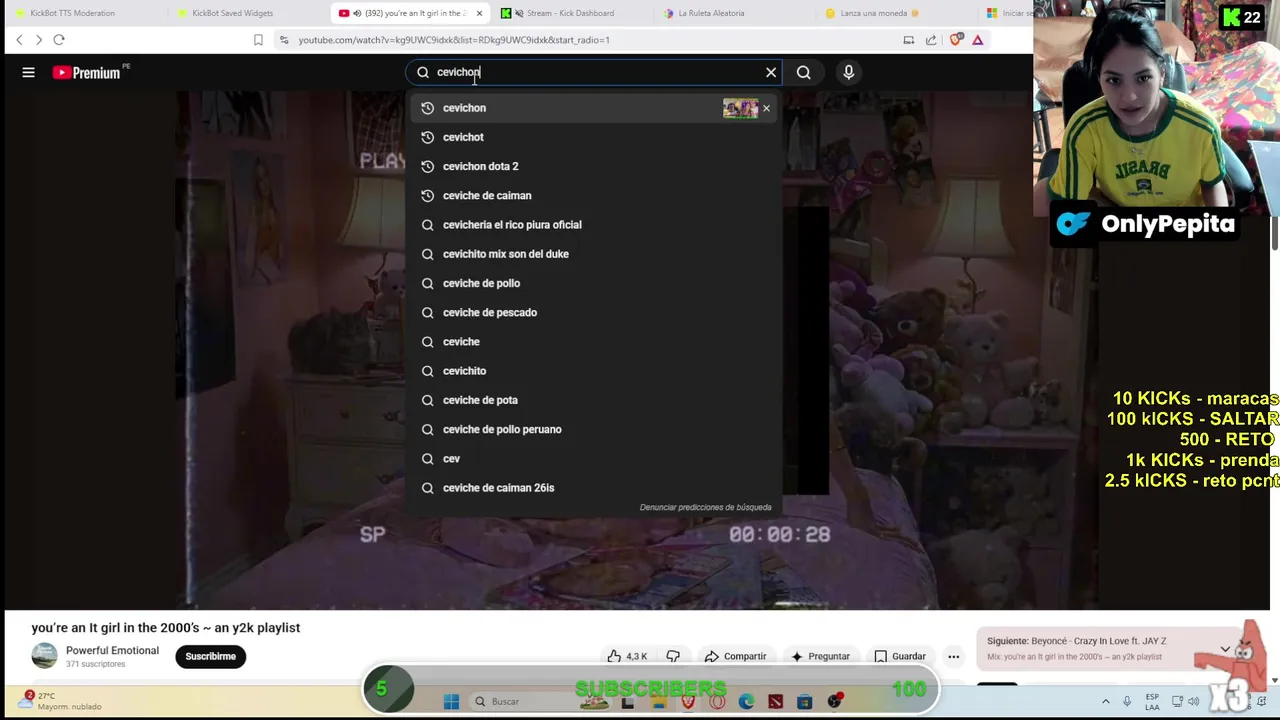The image size is (1280, 720).
Task: Open Brave Shields lion icon
Action: pyautogui.click(x=956, y=40)
